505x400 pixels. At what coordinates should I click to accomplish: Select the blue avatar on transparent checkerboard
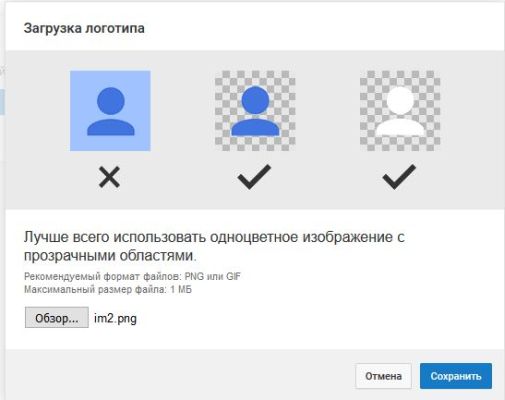pos(255,111)
